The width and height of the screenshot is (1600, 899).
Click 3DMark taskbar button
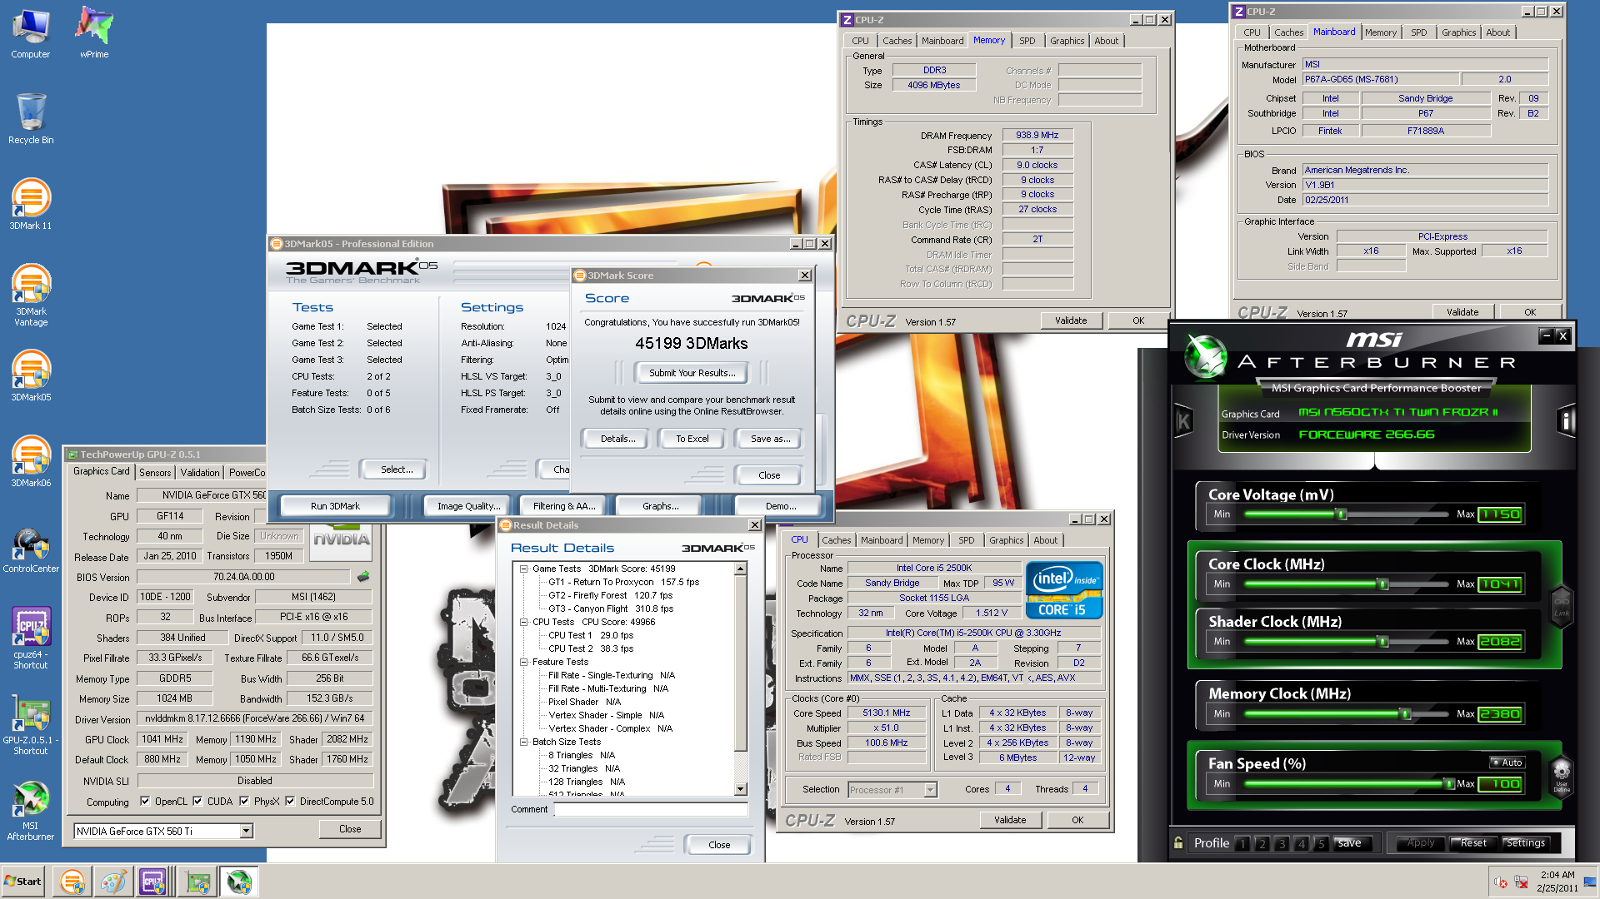click(72, 882)
